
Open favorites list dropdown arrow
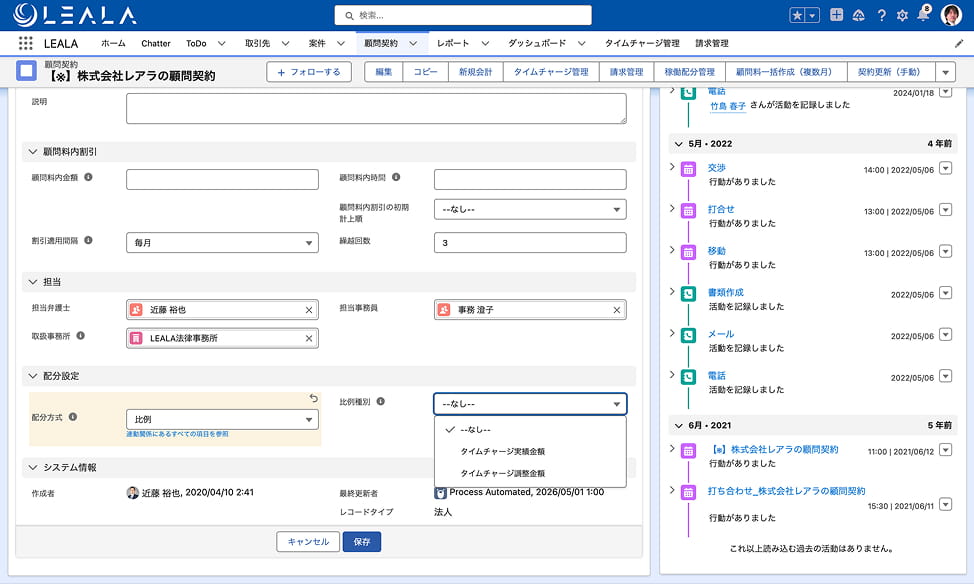point(812,16)
